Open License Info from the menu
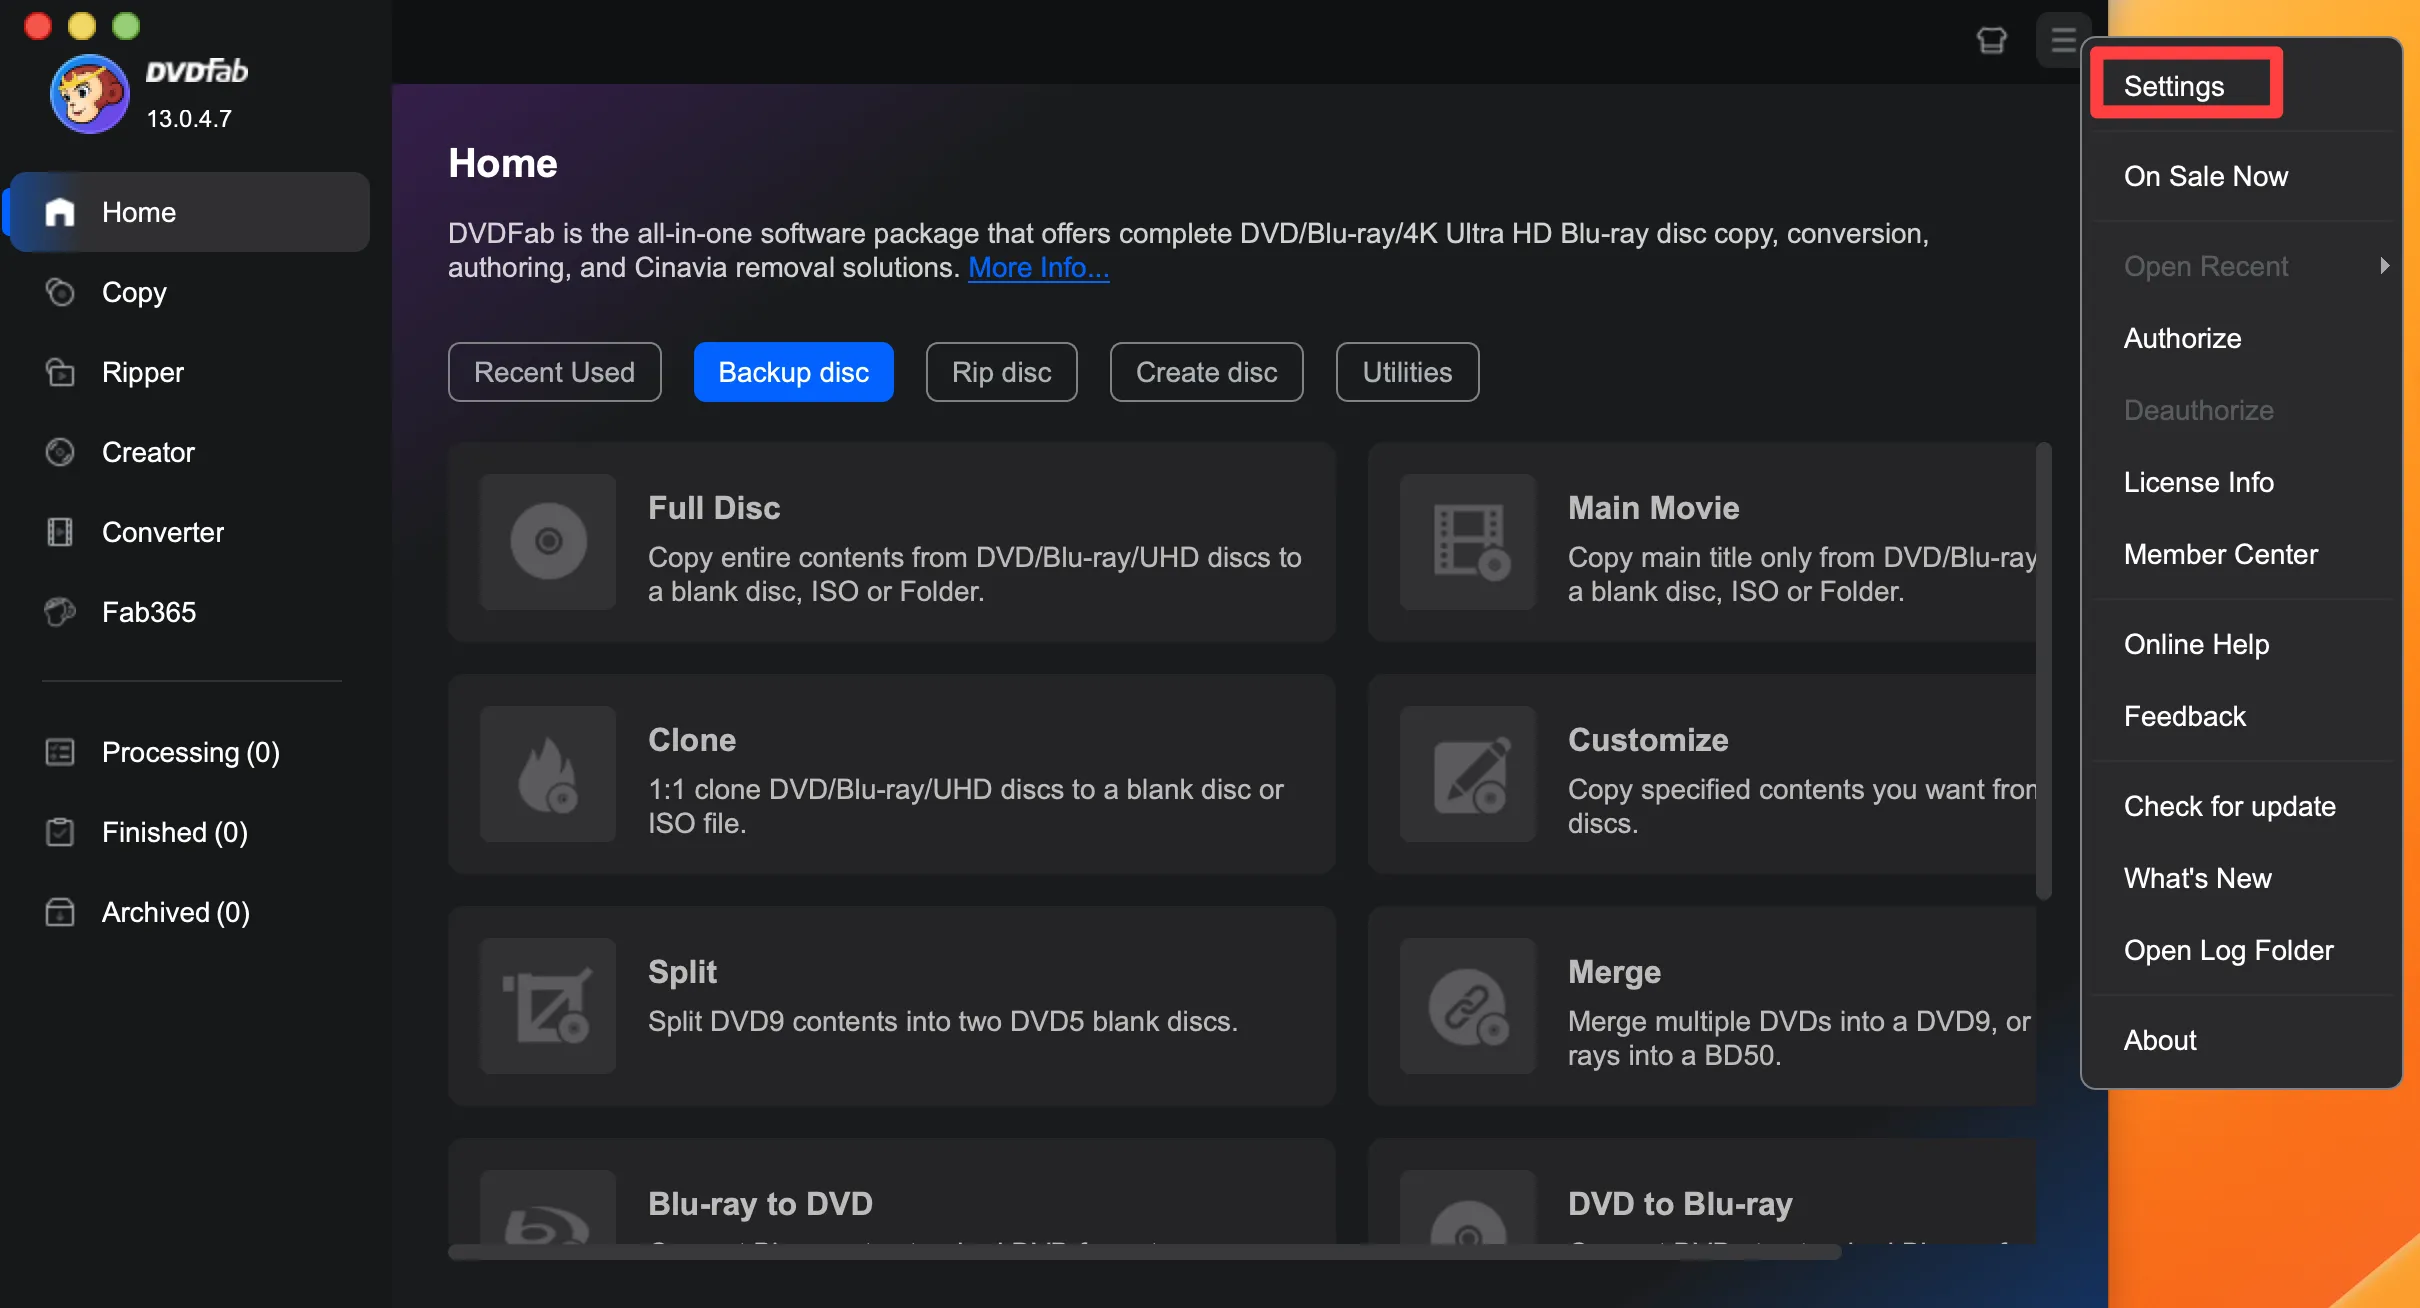Viewport: 2420px width, 1308px height. point(2198,482)
